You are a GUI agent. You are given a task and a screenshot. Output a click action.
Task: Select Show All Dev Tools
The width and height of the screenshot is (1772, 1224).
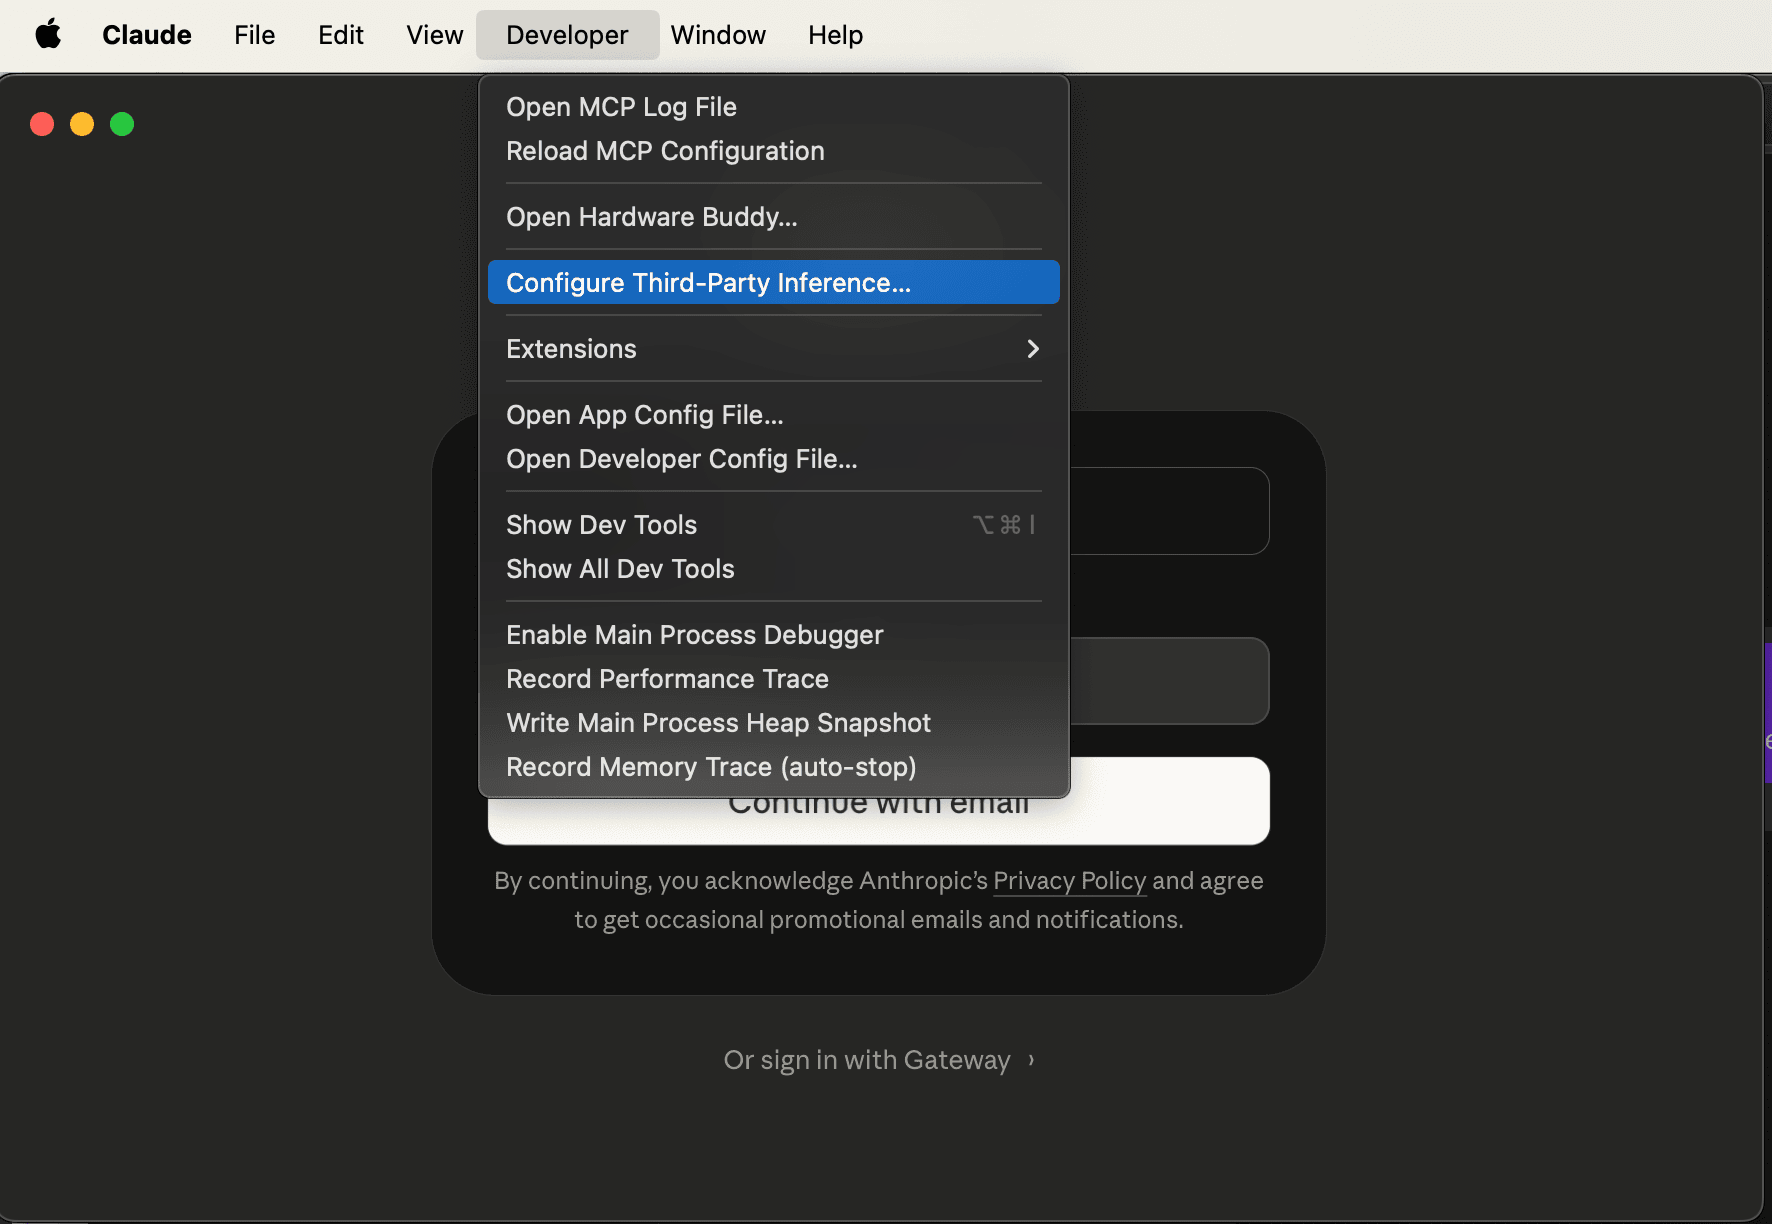pyautogui.click(x=774, y=569)
